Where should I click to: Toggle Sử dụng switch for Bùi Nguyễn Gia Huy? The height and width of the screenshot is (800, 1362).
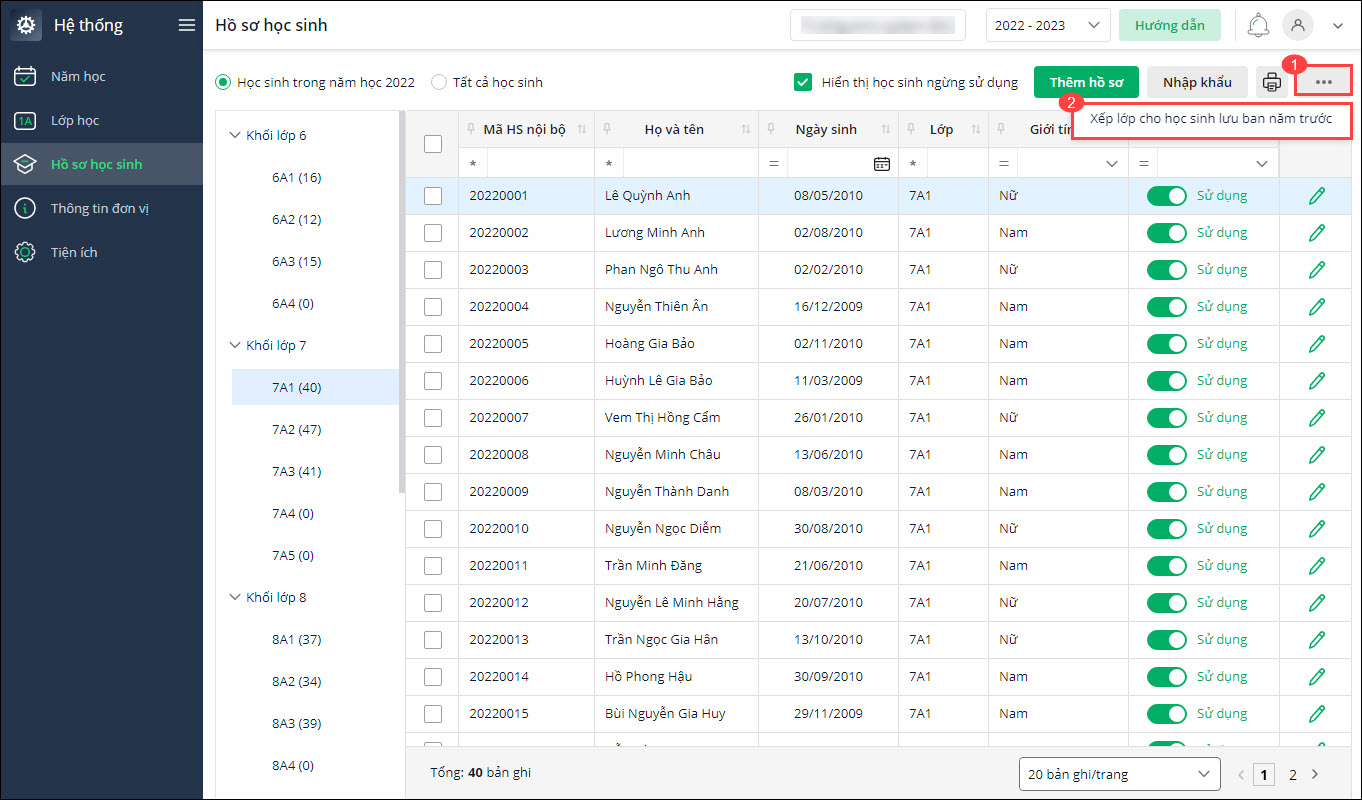1167,714
